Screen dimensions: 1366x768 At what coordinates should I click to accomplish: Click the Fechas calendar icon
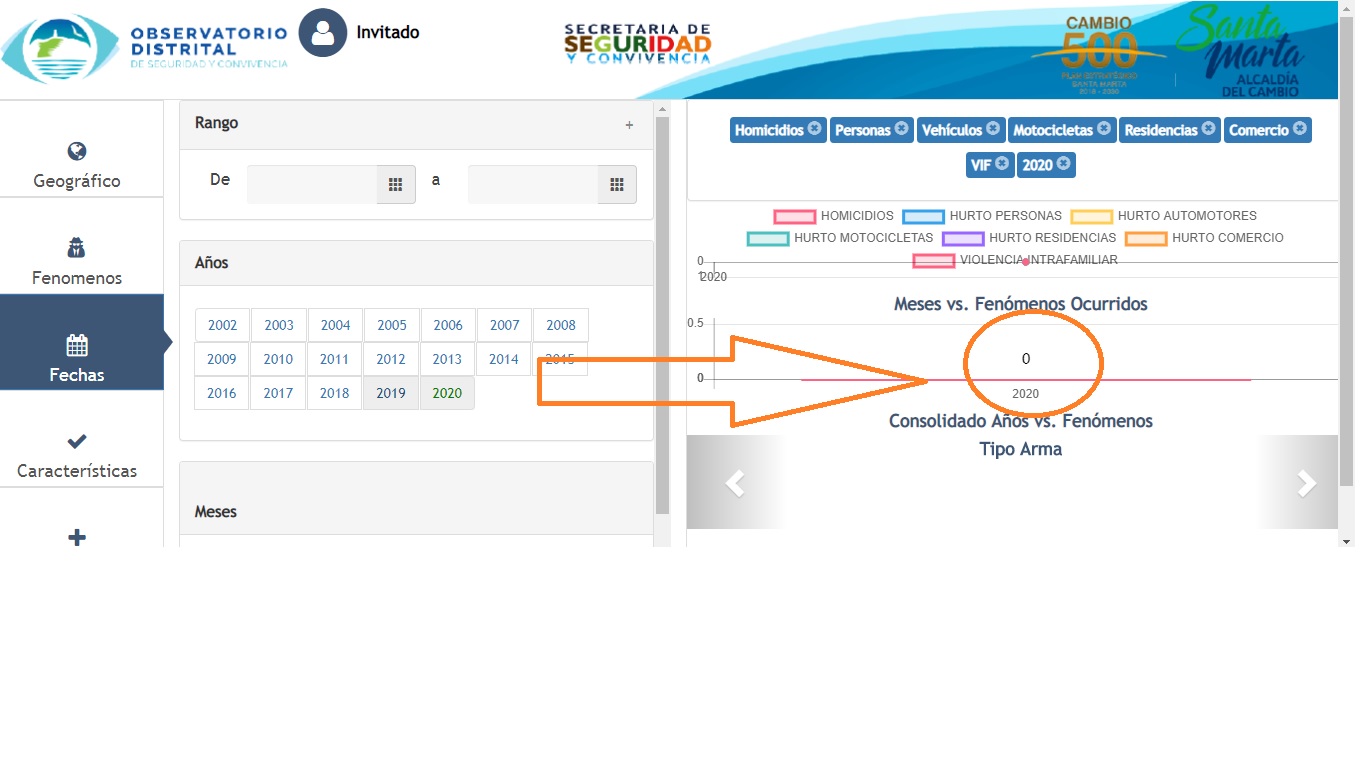(x=77, y=345)
